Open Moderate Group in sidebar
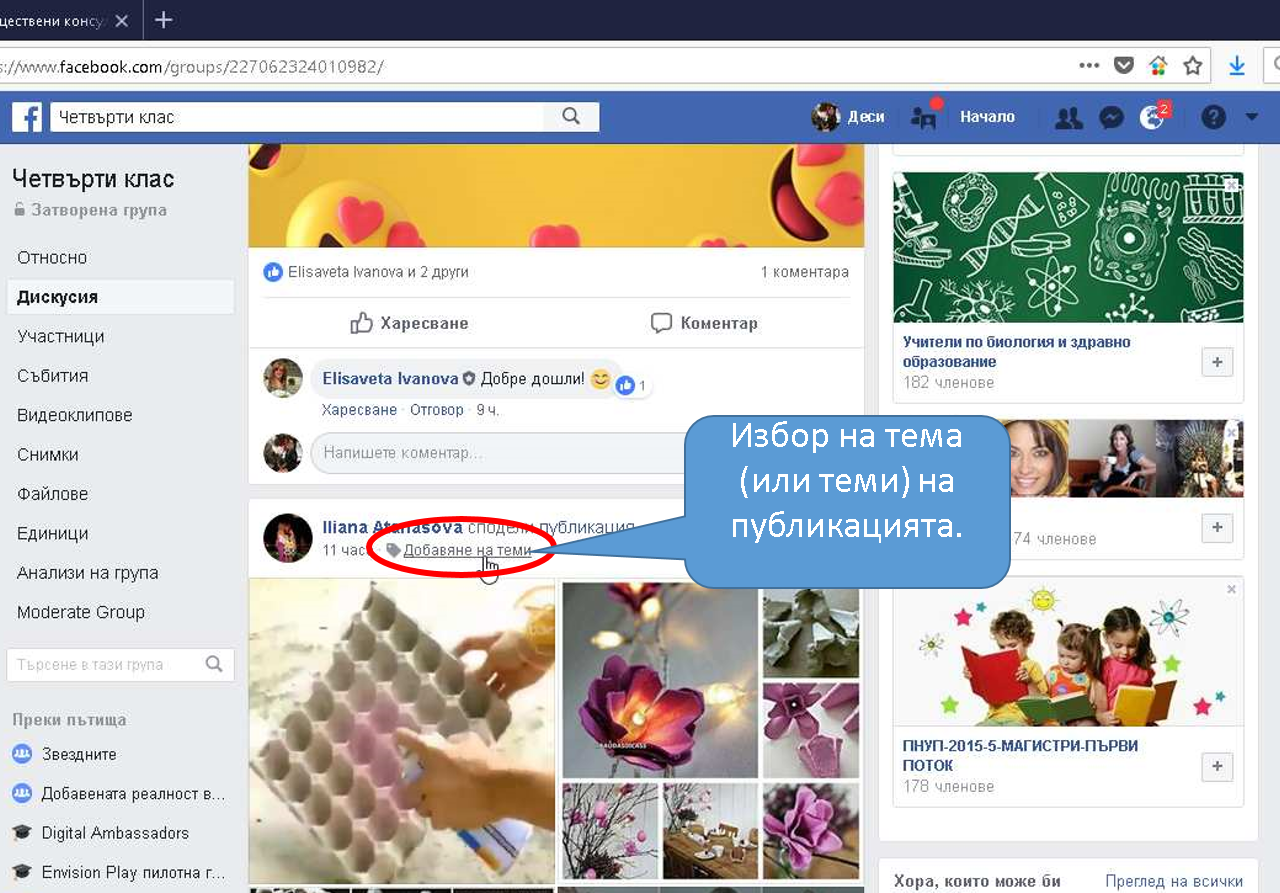Screen dimensions: 1280x893 81,612
